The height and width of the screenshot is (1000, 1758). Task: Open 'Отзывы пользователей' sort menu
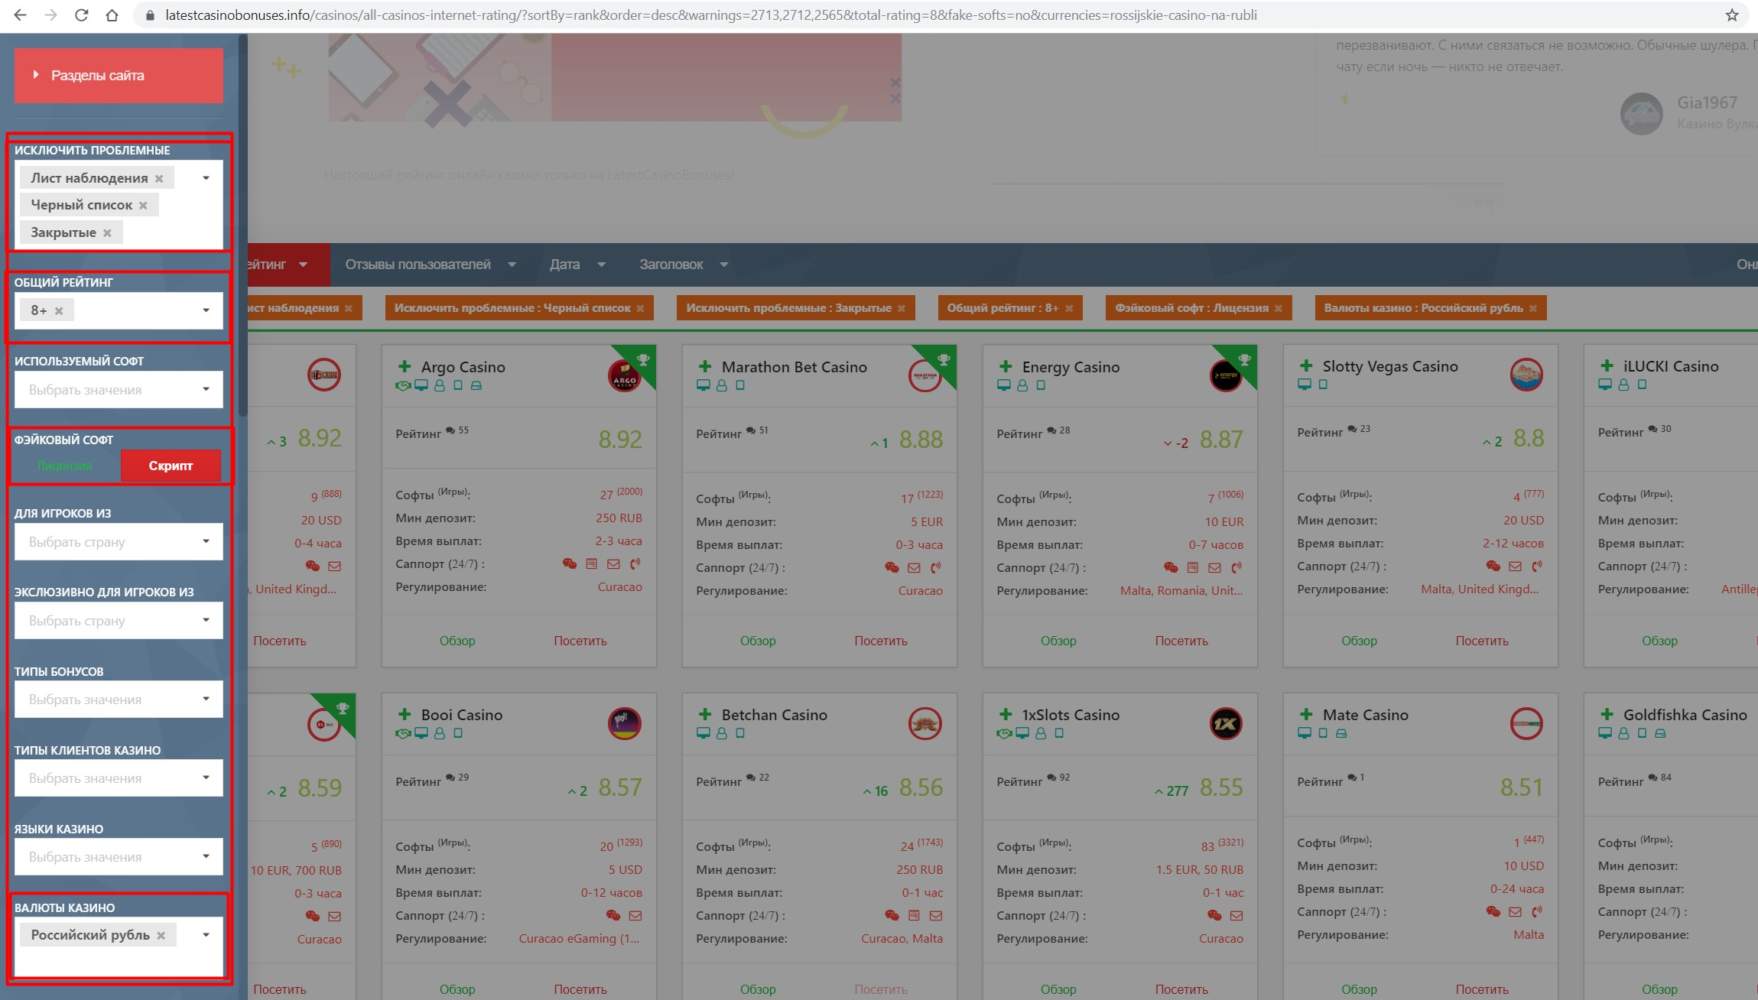430,265
